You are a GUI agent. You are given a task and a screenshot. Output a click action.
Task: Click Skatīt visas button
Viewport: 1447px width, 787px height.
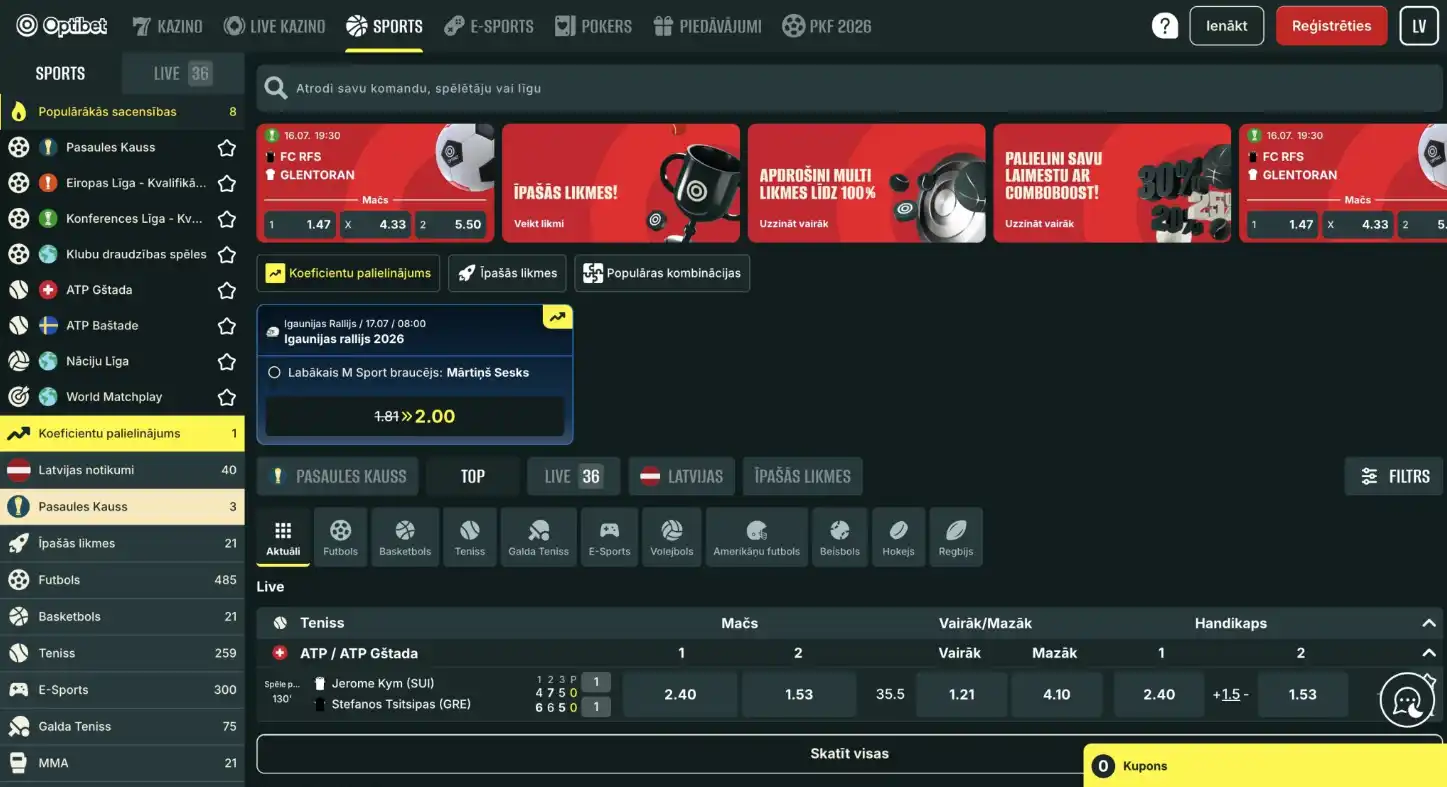point(849,754)
